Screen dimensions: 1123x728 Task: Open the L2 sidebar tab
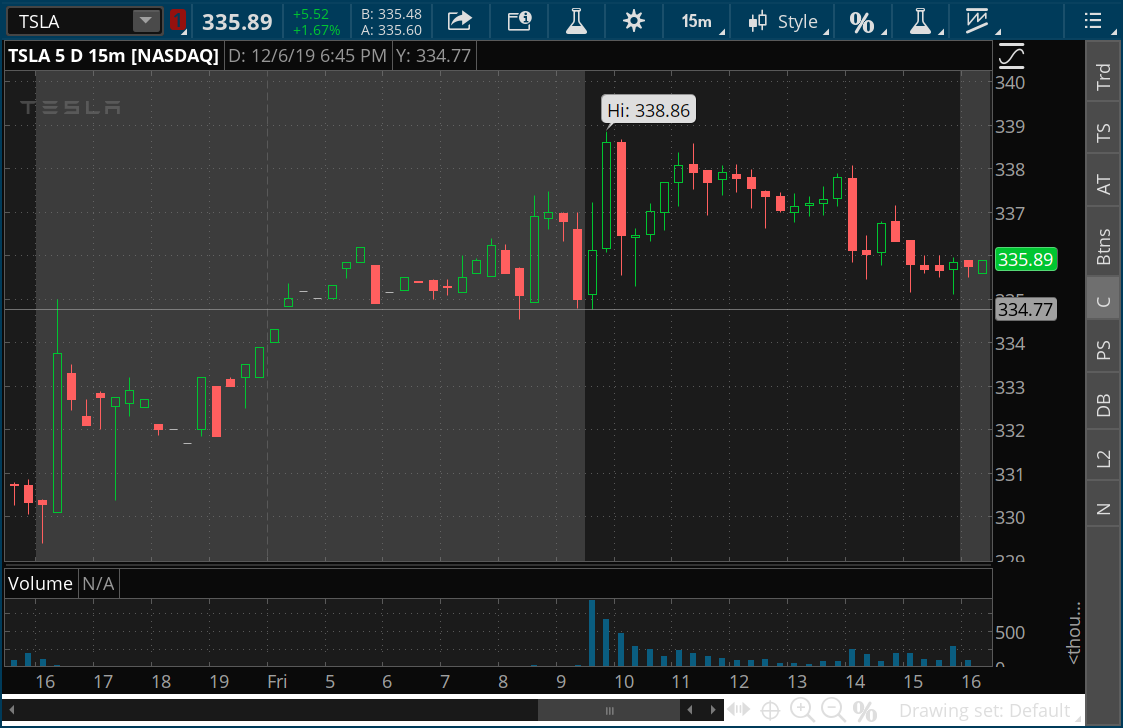tap(1104, 458)
